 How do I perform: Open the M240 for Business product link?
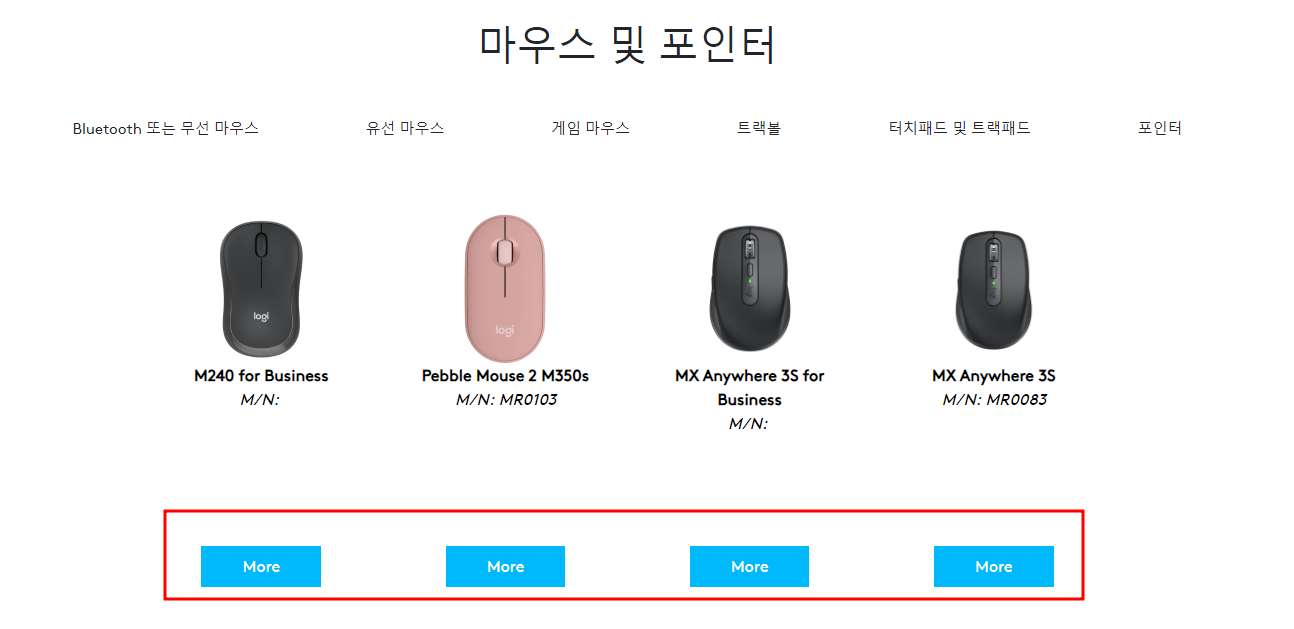coord(260,375)
